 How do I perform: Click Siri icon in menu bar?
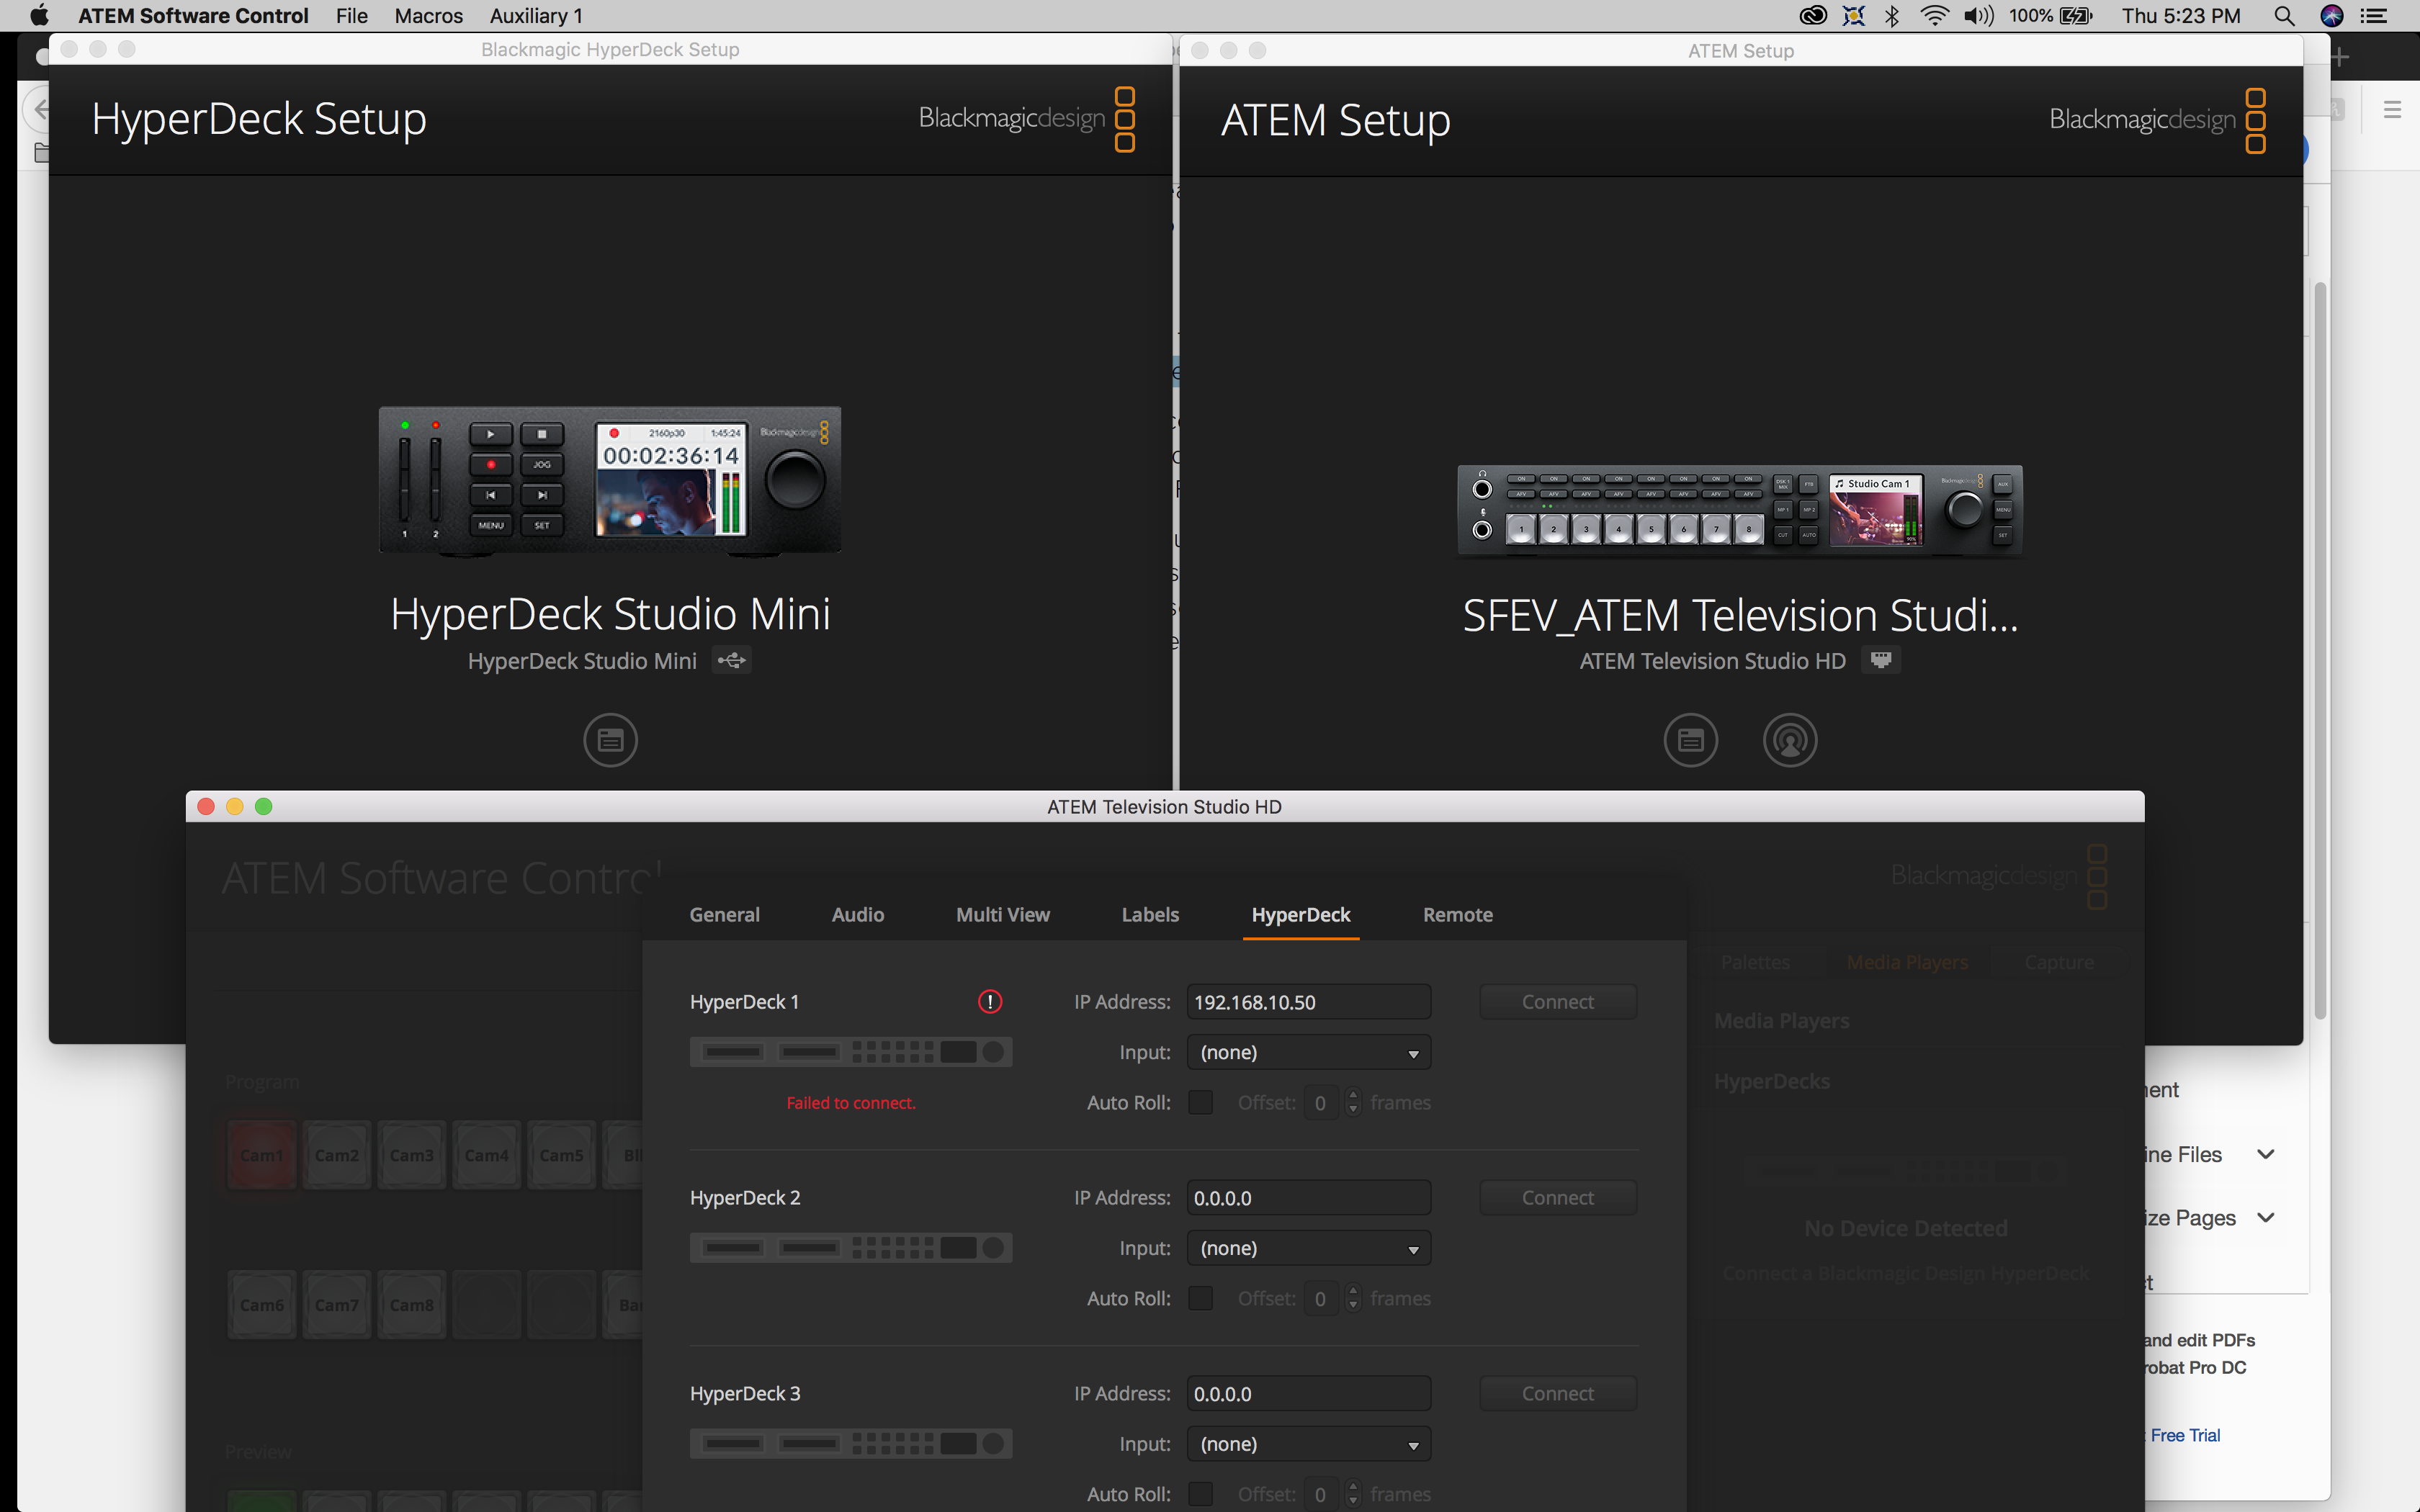pos(2332,16)
